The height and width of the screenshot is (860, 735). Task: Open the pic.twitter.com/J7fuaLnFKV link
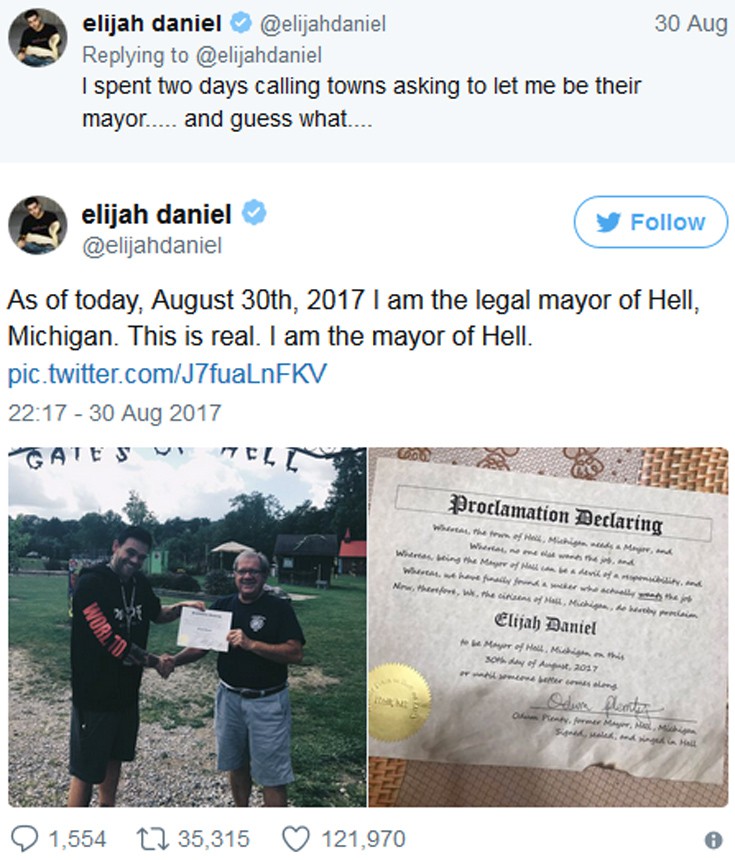167,374
